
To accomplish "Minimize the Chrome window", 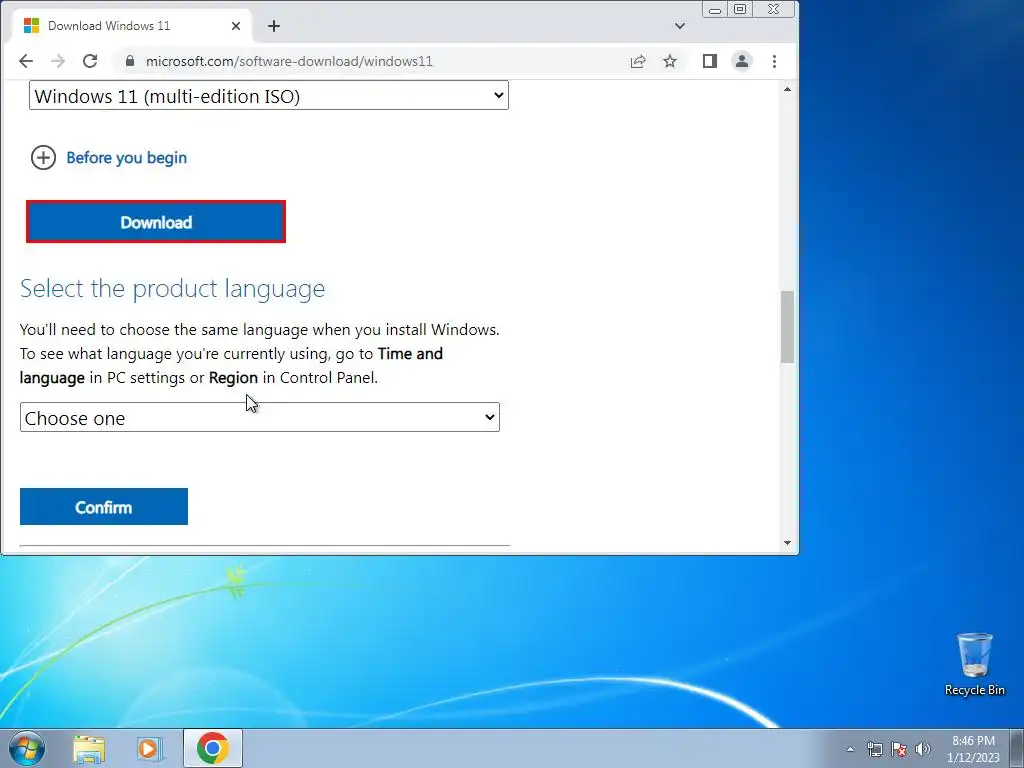I will (715, 9).
